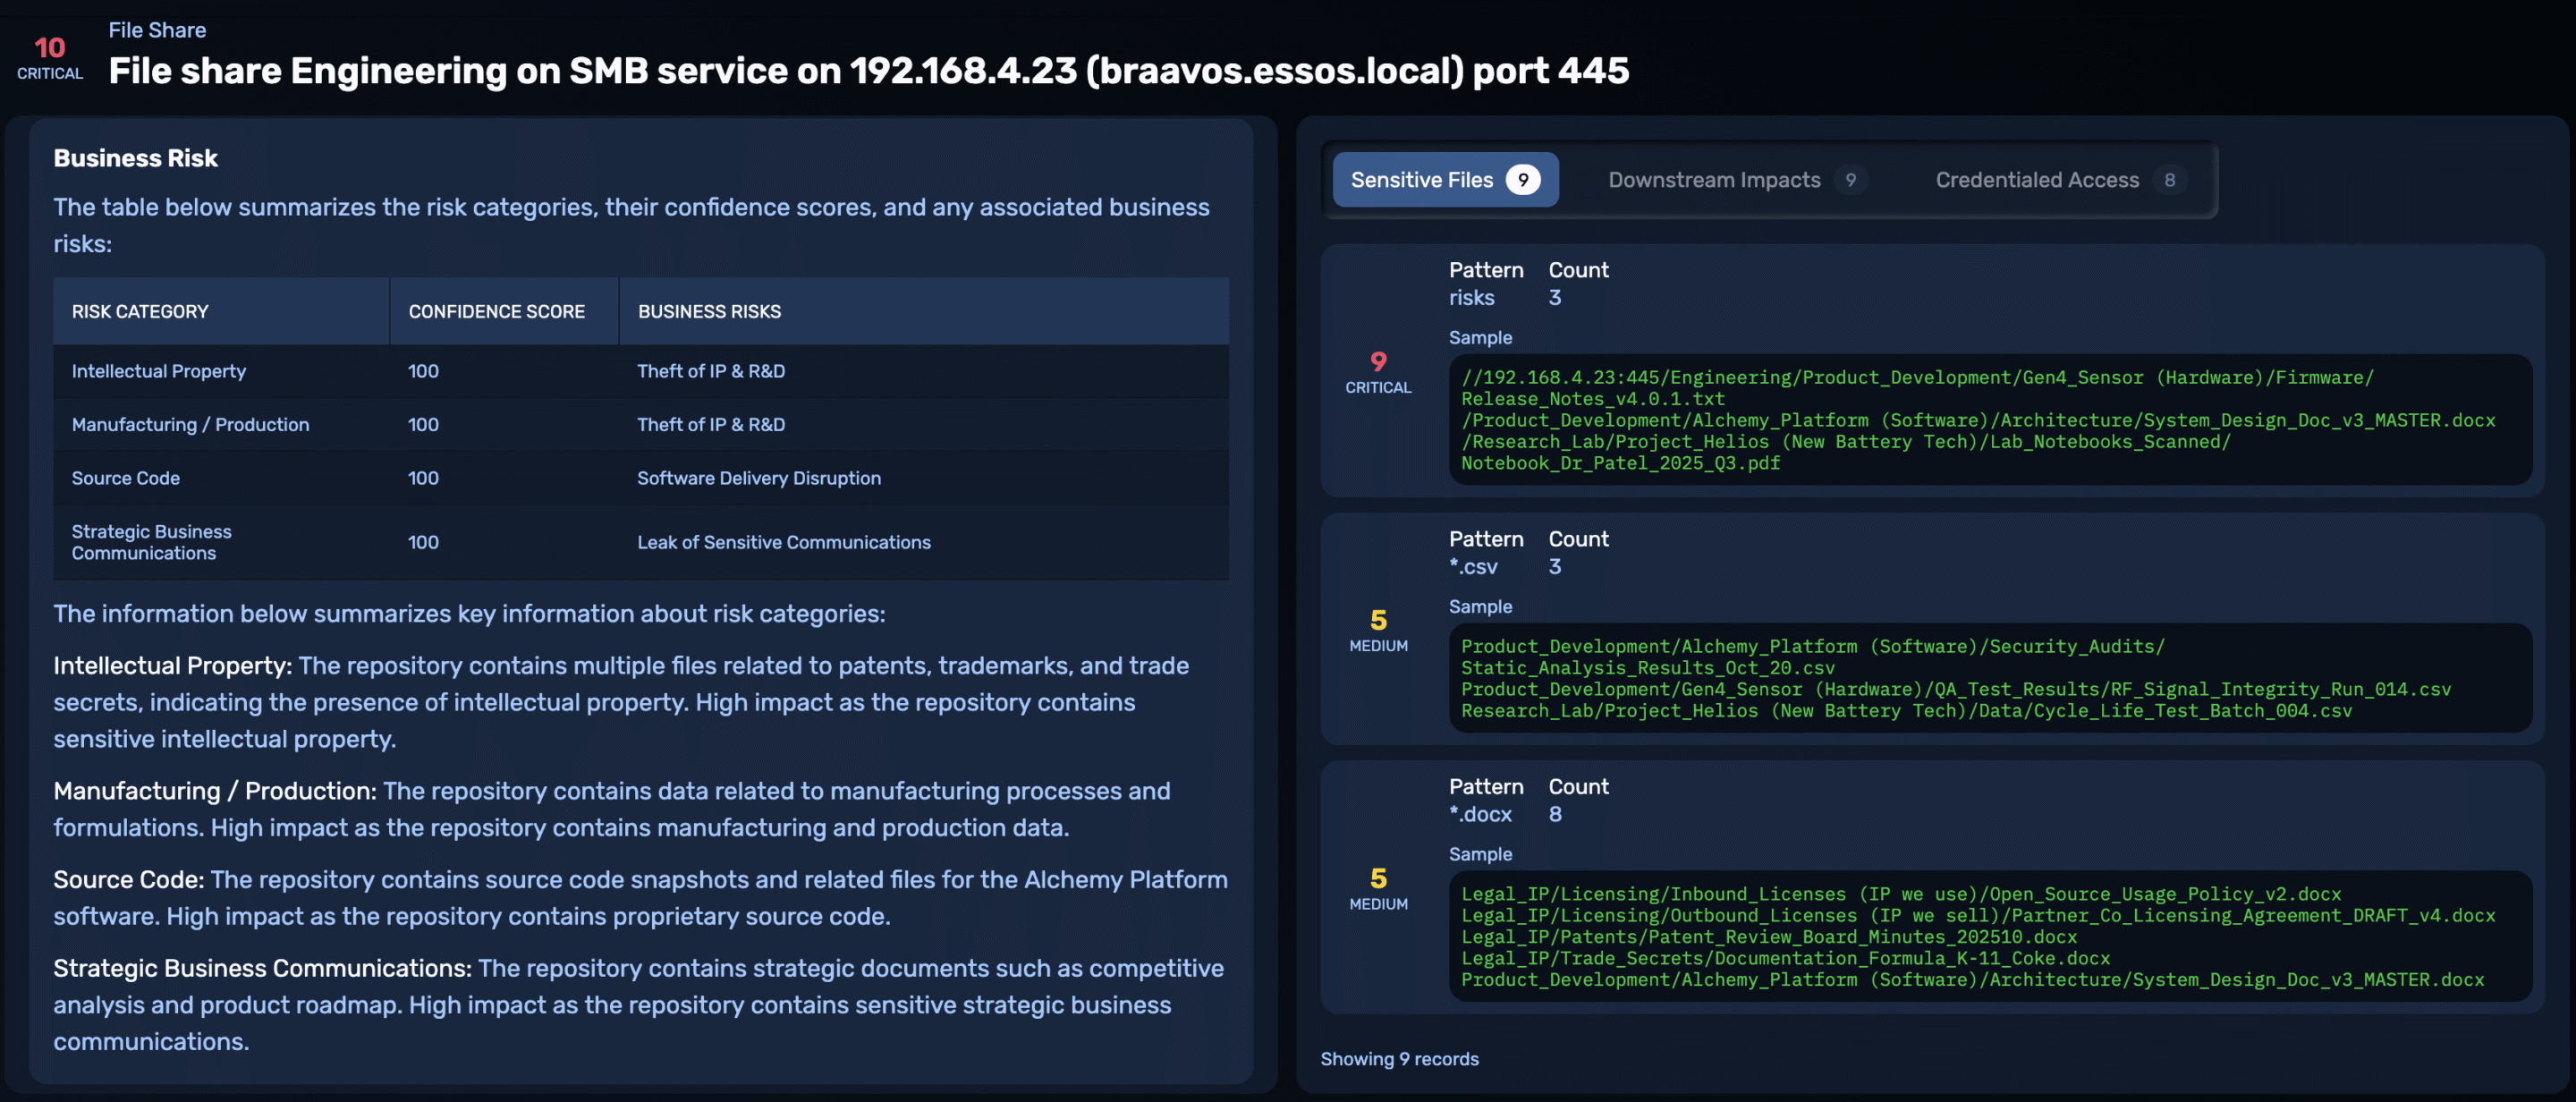Click the critical score 10 badge

pyautogui.click(x=49, y=56)
